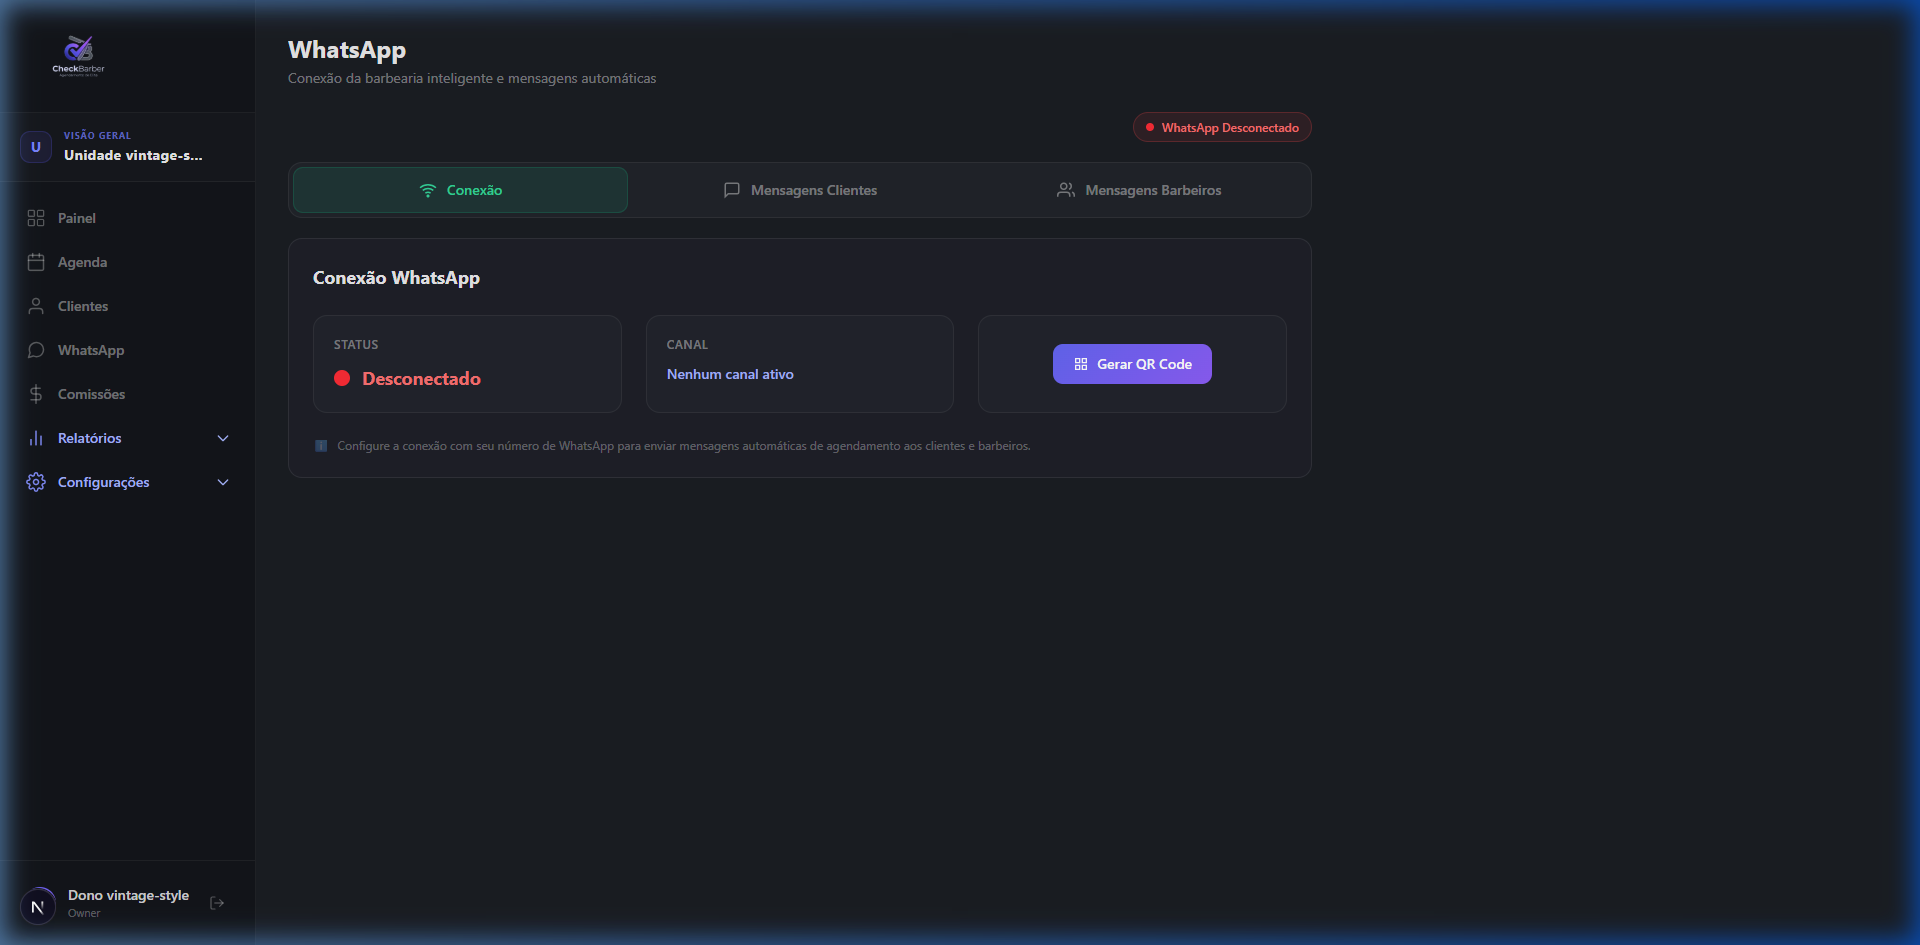Click the Desconectado status text

(x=421, y=379)
